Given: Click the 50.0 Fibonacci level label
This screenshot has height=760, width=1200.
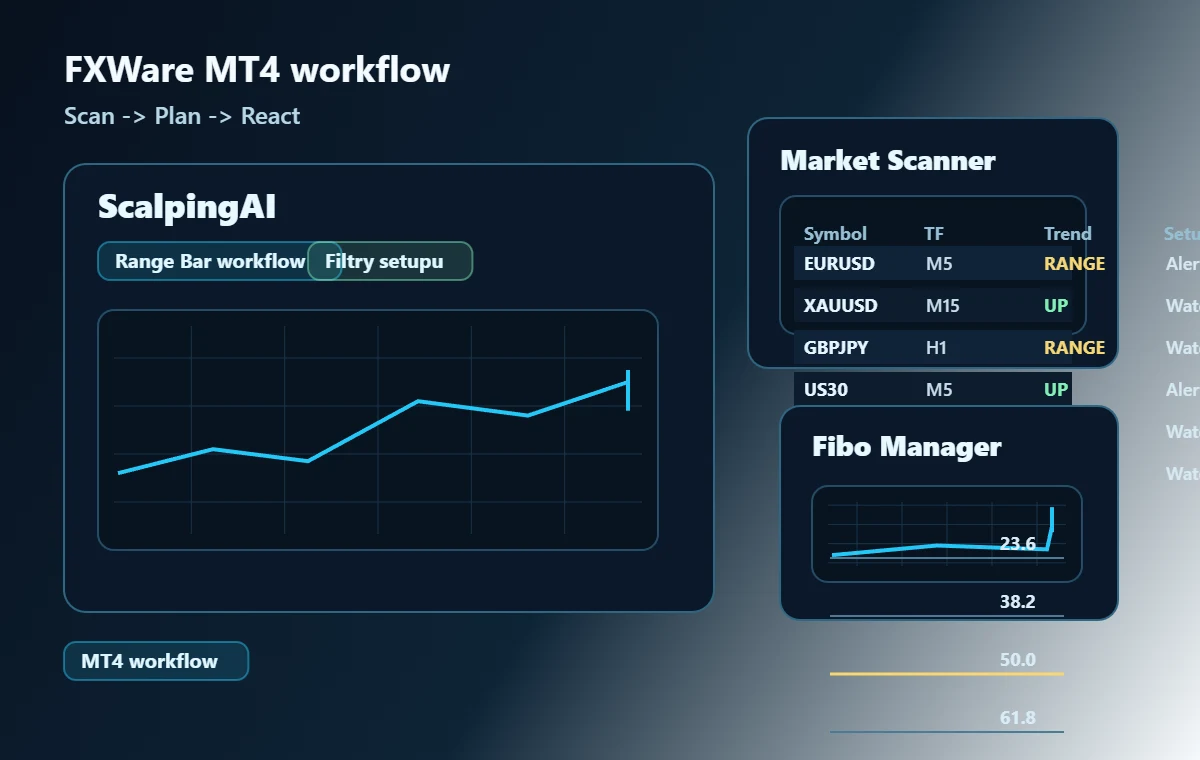Looking at the screenshot, I should 1018,660.
